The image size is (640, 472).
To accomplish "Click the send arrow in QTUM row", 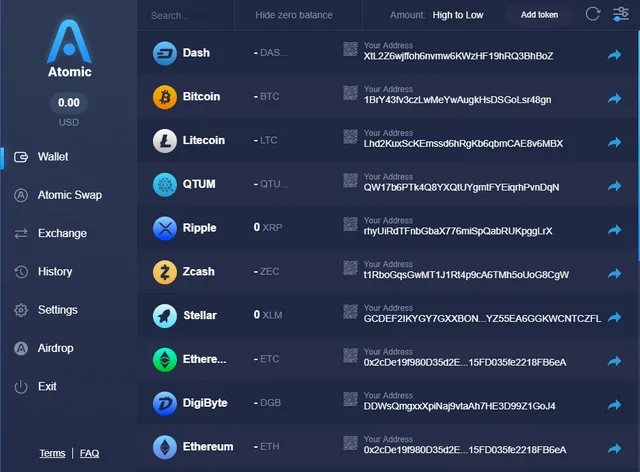I will click(614, 186).
